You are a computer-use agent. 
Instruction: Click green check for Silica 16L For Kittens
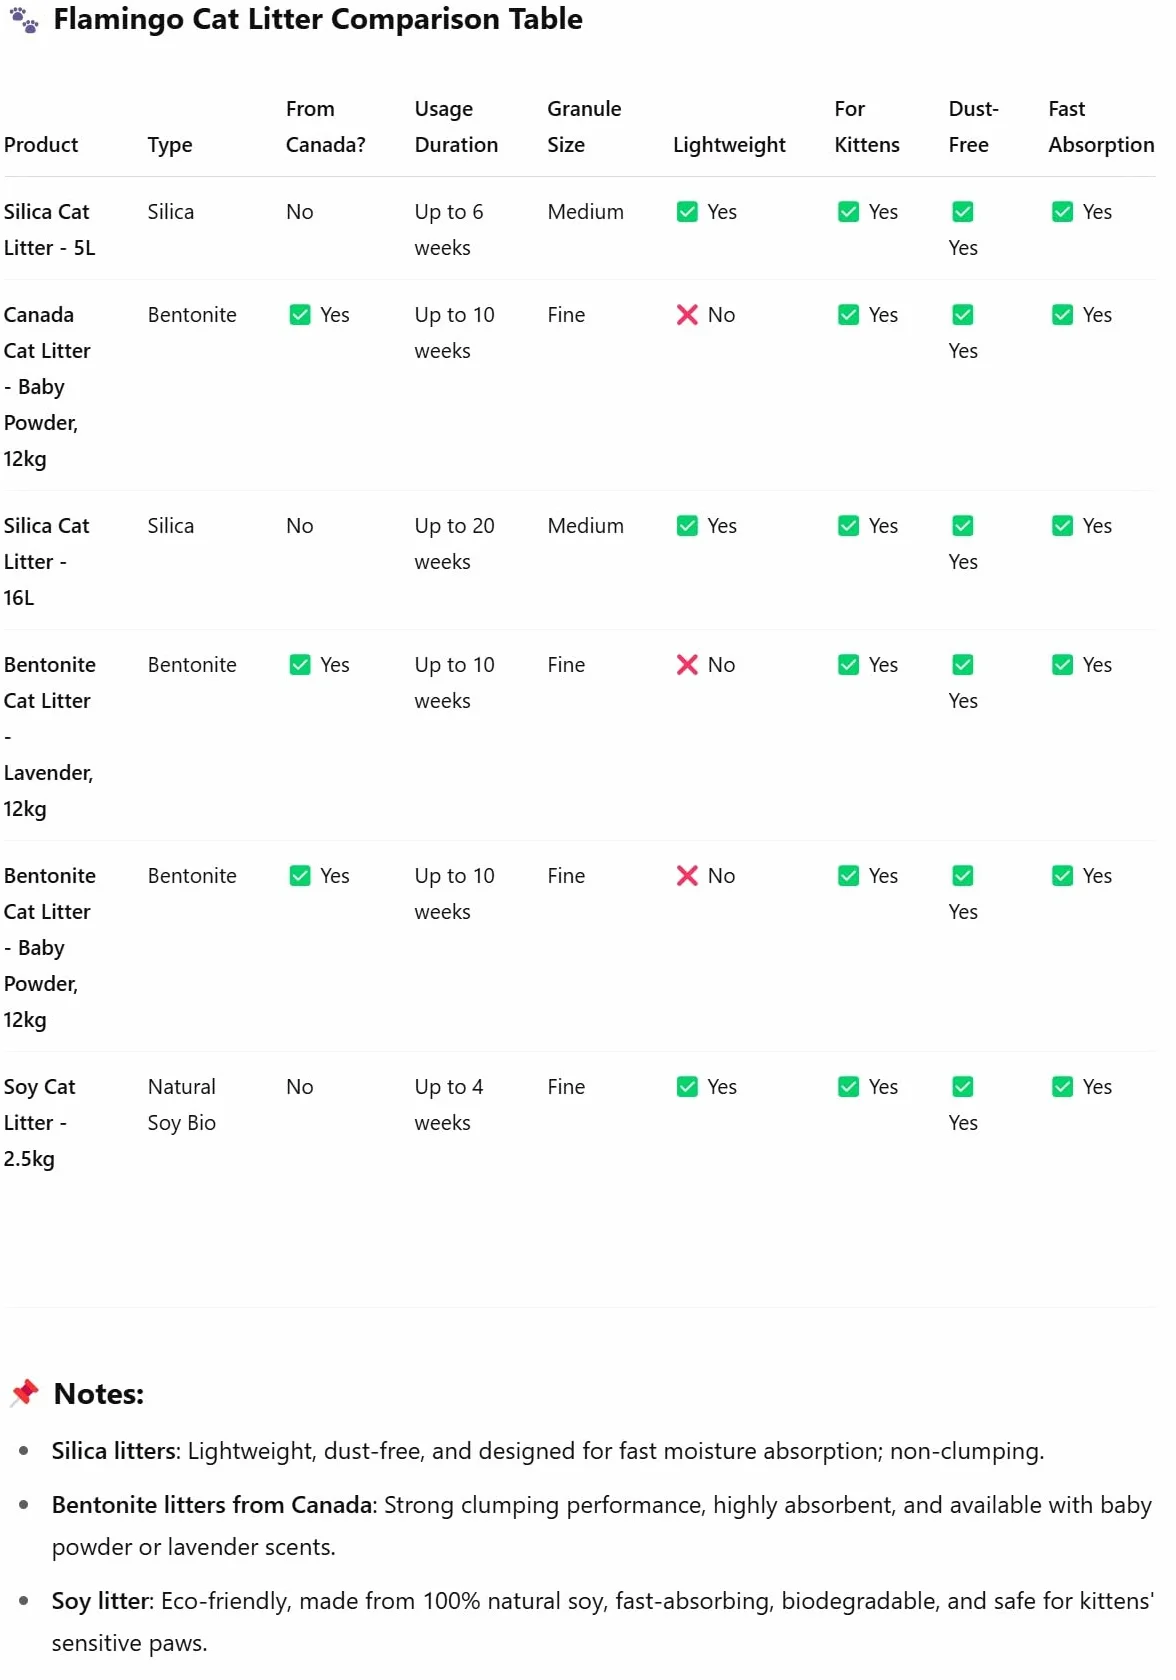(x=848, y=526)
